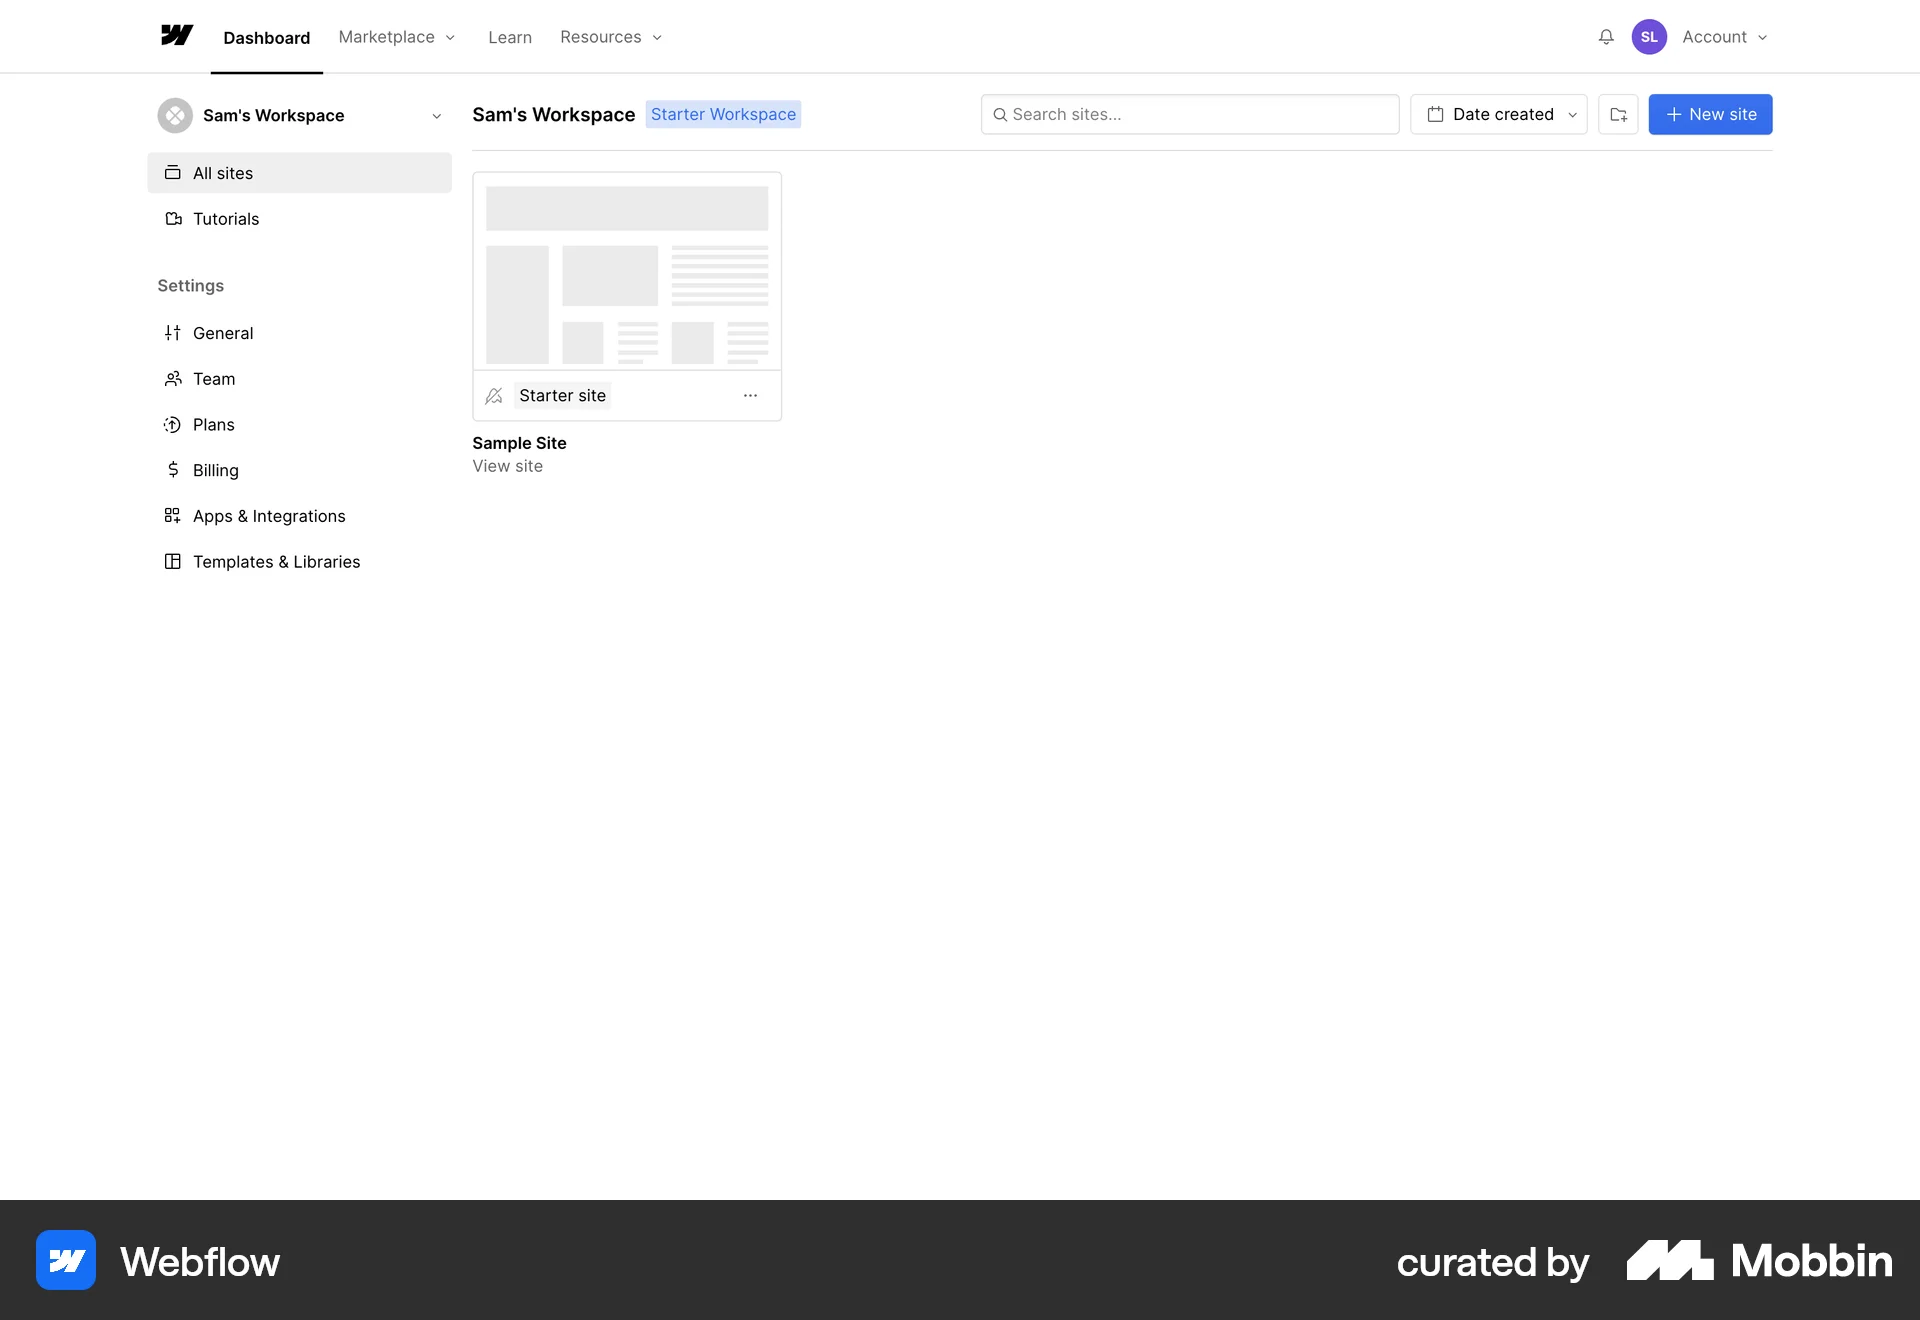This screenshot has width=1920, height=1320.
Task: Change sorting via the Date created dropdown
Action: (1498, 114)
